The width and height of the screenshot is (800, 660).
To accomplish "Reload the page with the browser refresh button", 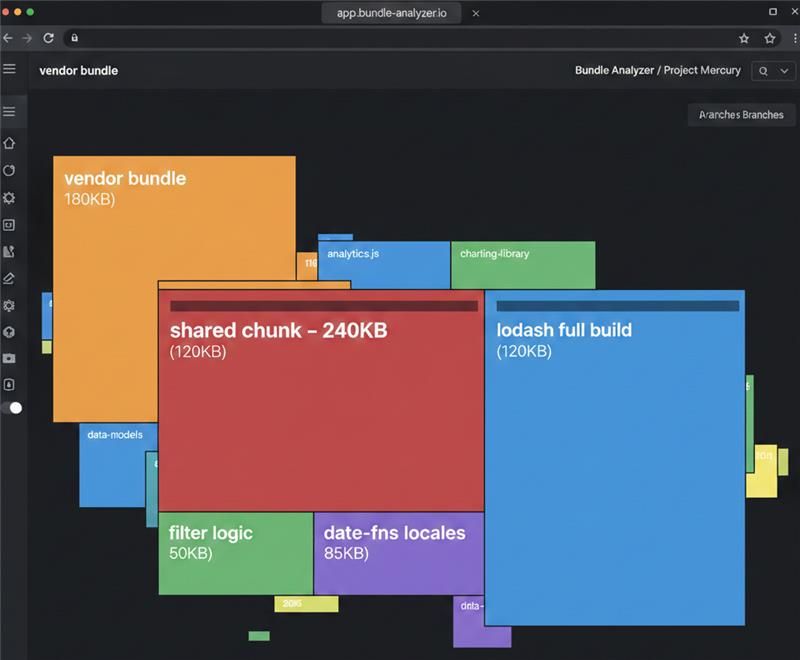I will [x=48, y=38].
